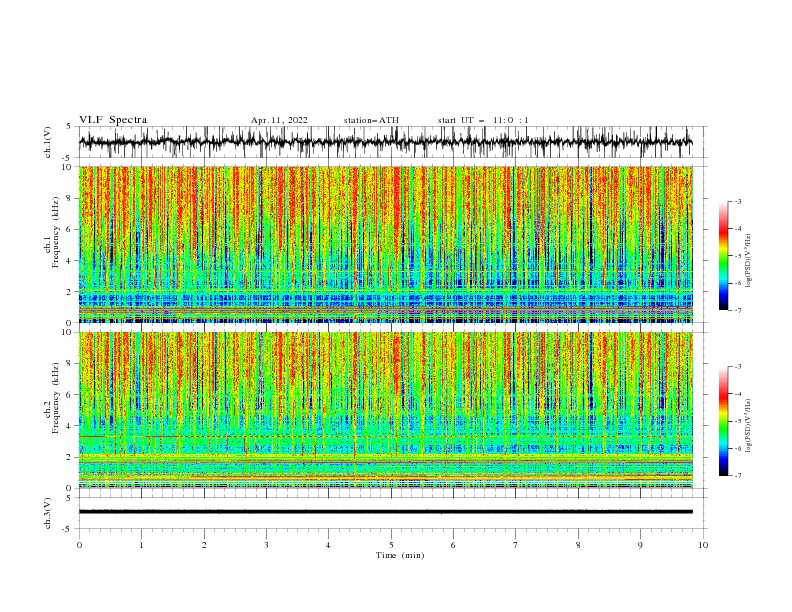
Task: Click time axis tick label "5"
Action: [391, 545]
